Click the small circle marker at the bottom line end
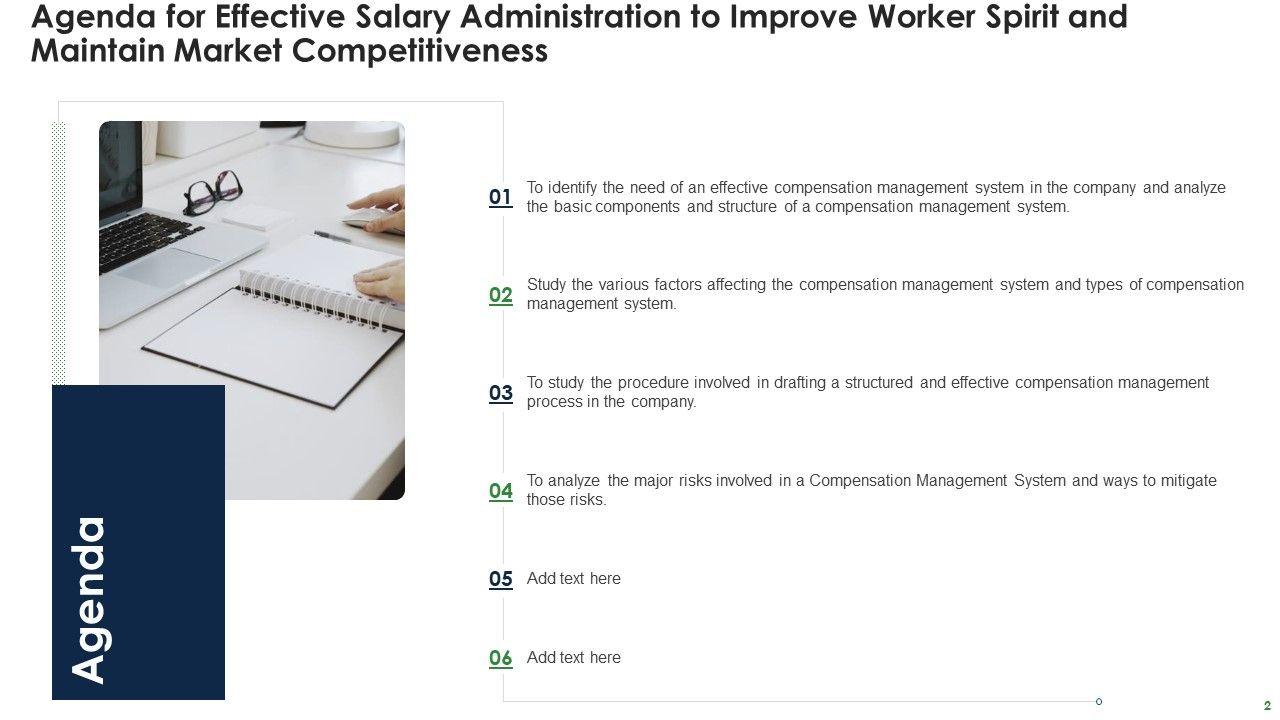 tap(1099, 702)
